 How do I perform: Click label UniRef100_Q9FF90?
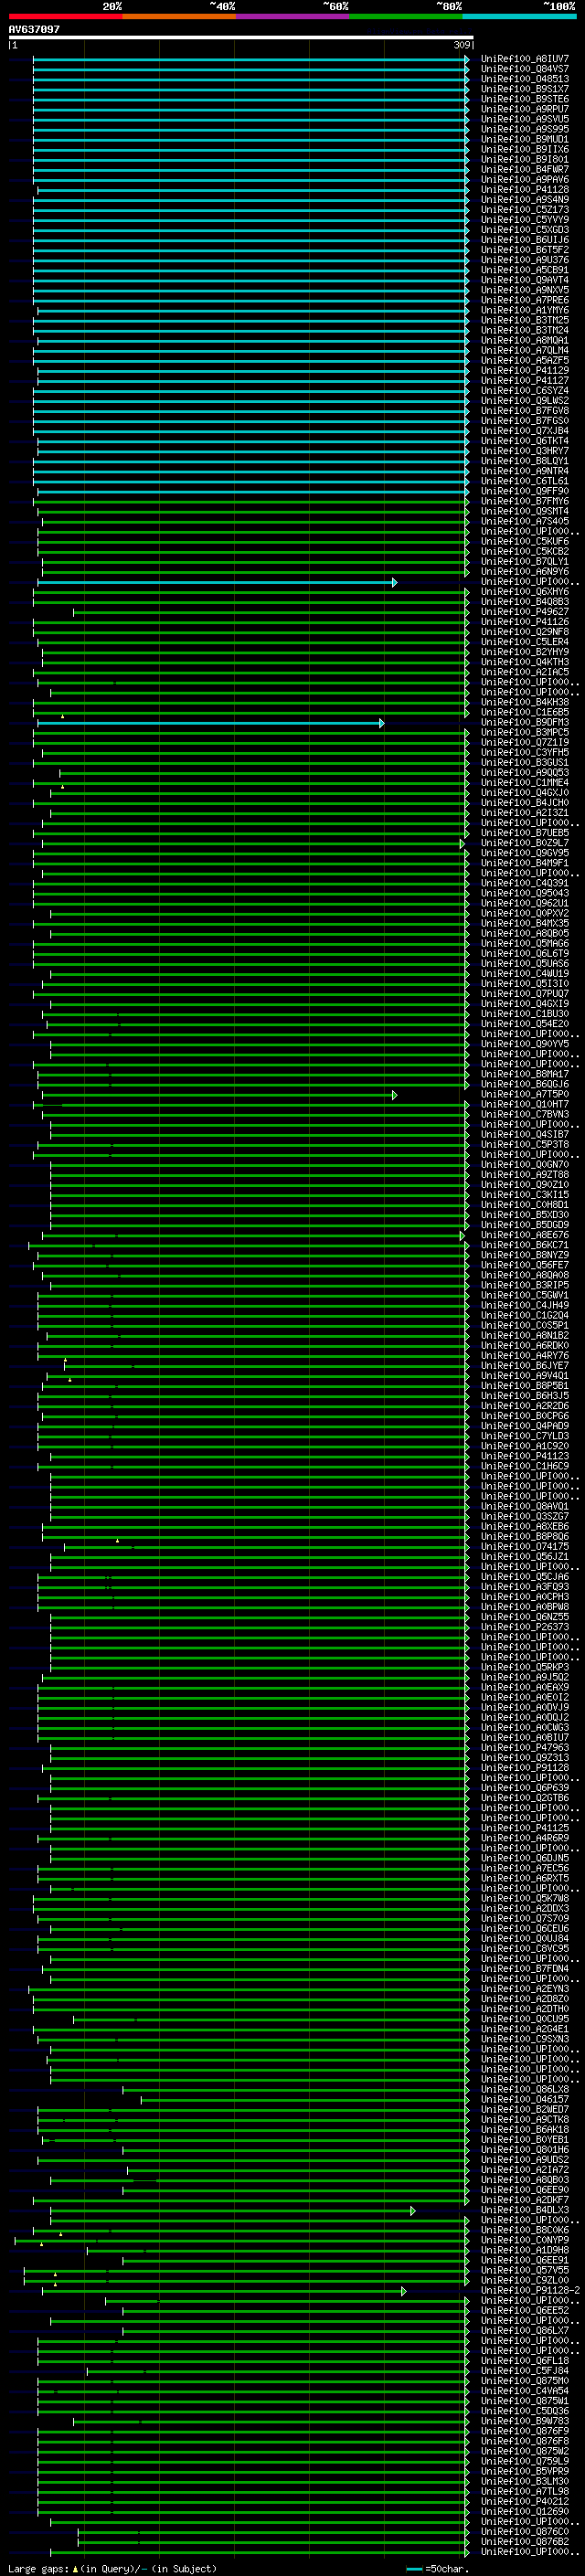click(525, 492)
